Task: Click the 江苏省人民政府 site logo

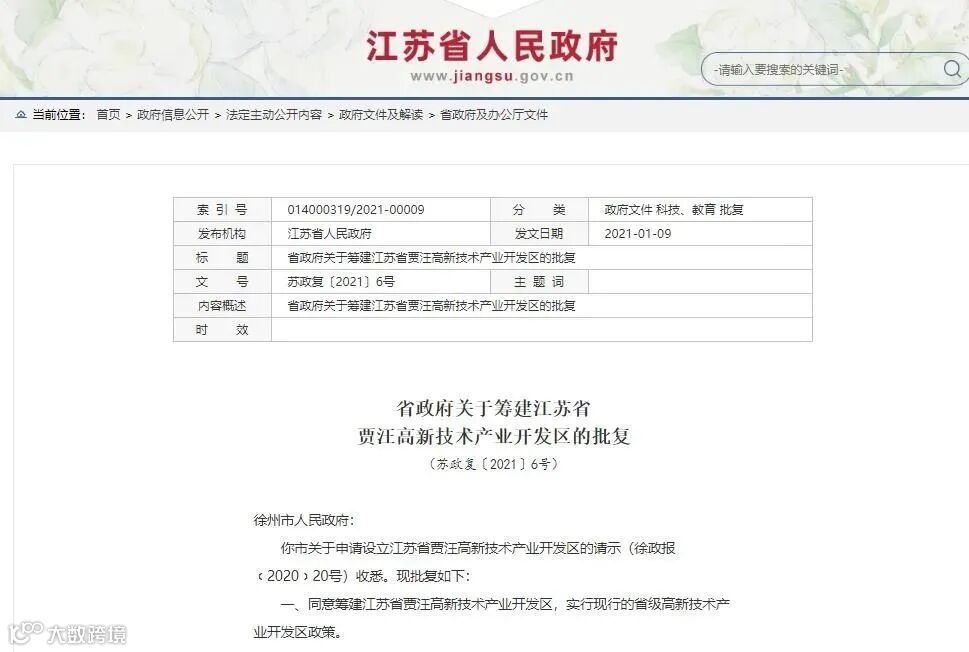Action: [492, 46]
